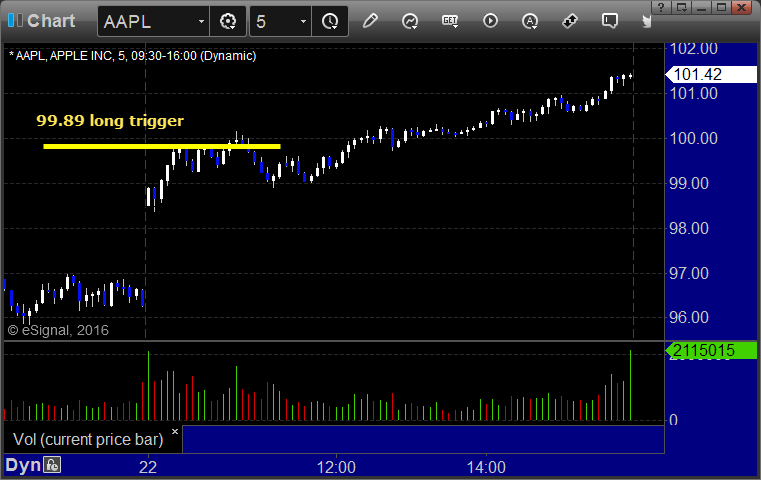
Task: Click the 100.00 price axis label
Action: (694, 138)
